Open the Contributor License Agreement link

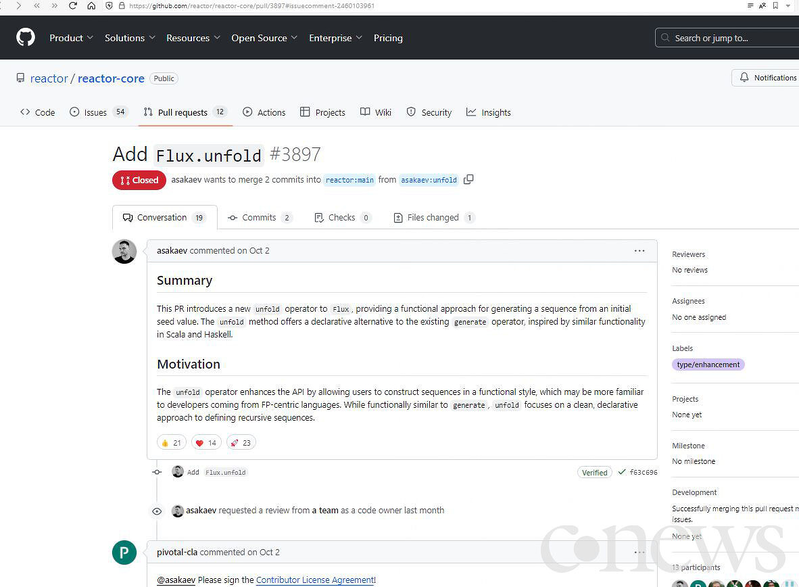pyautogui.click(x=315, y=580)
